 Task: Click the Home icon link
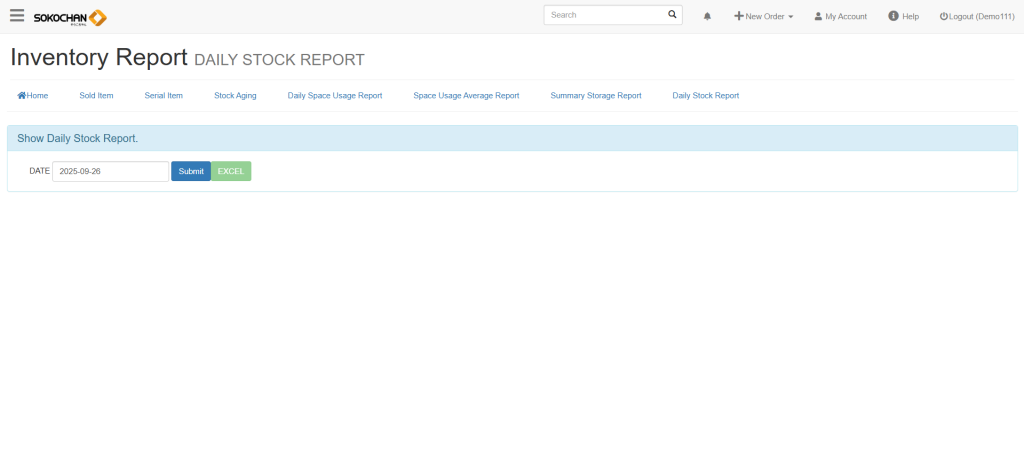click(22, 96)
